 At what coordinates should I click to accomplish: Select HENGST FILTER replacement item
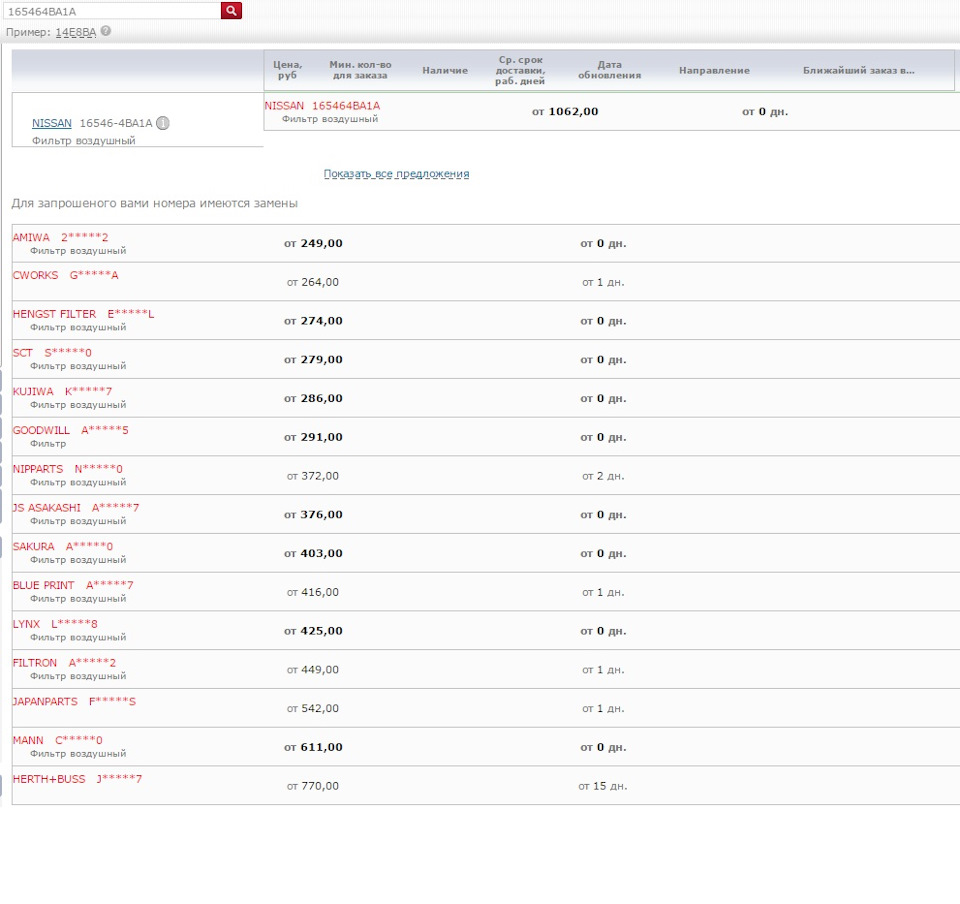click(x=486, y=321)
